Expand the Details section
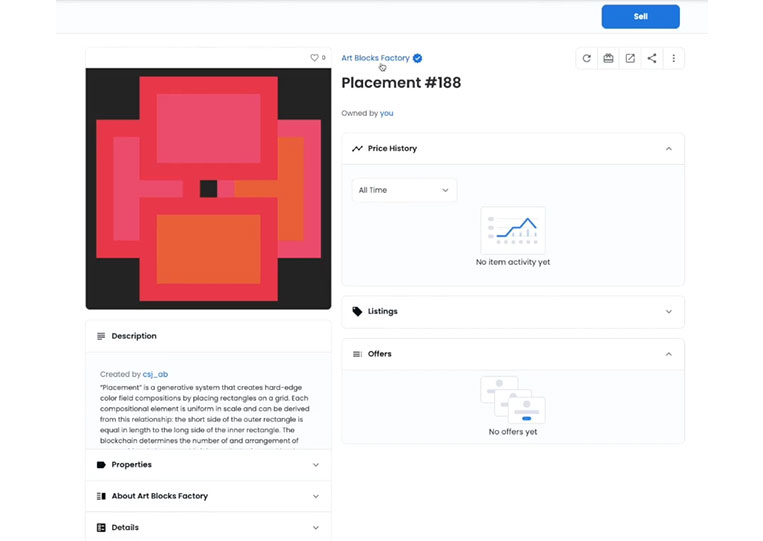 (316, 527)
